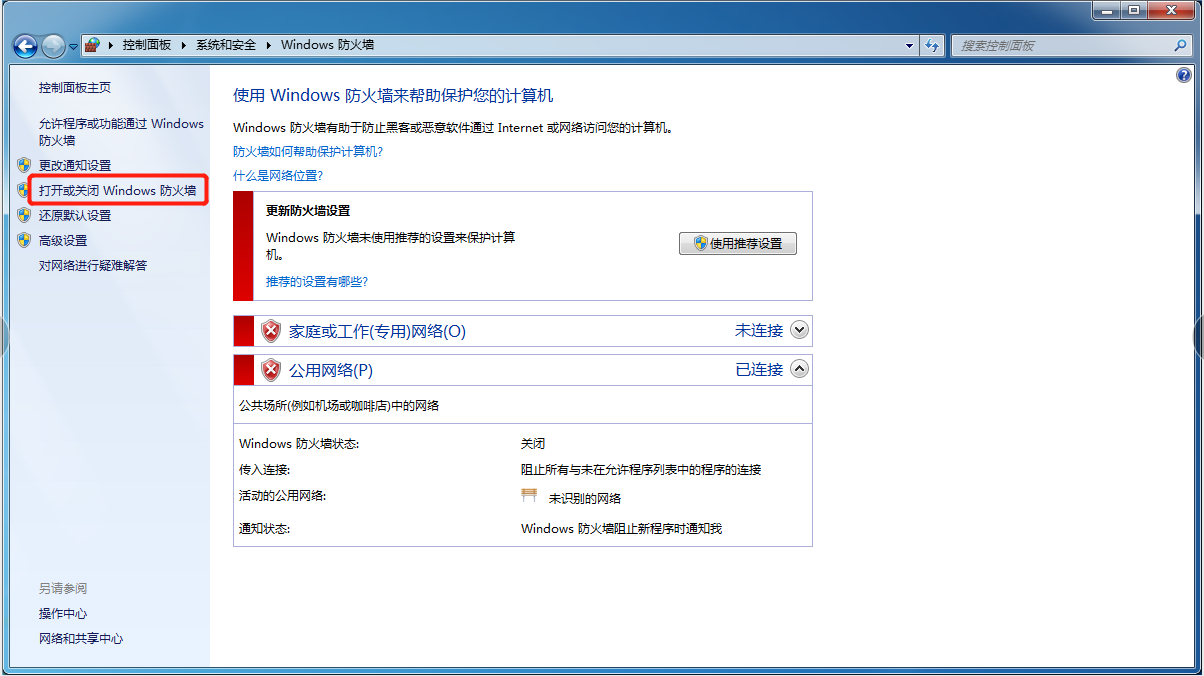Select 控制面板 in the breadcrumb path
This screenshot has height=676, width=1204.
tap(147, 45)
